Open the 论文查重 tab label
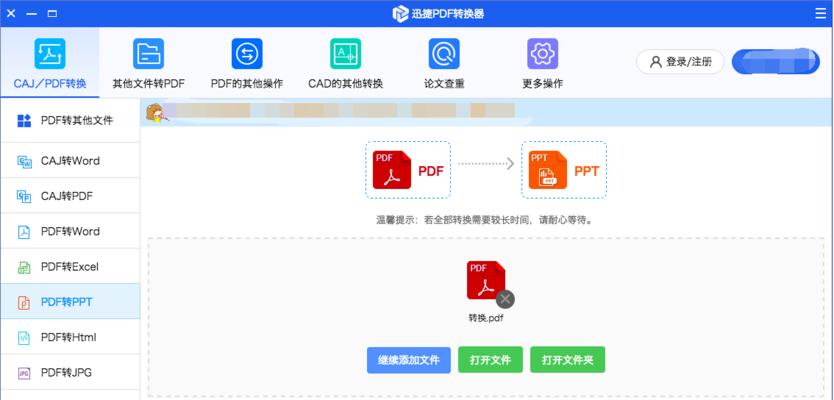Screen dimensions: 834x400 [444, 84]
